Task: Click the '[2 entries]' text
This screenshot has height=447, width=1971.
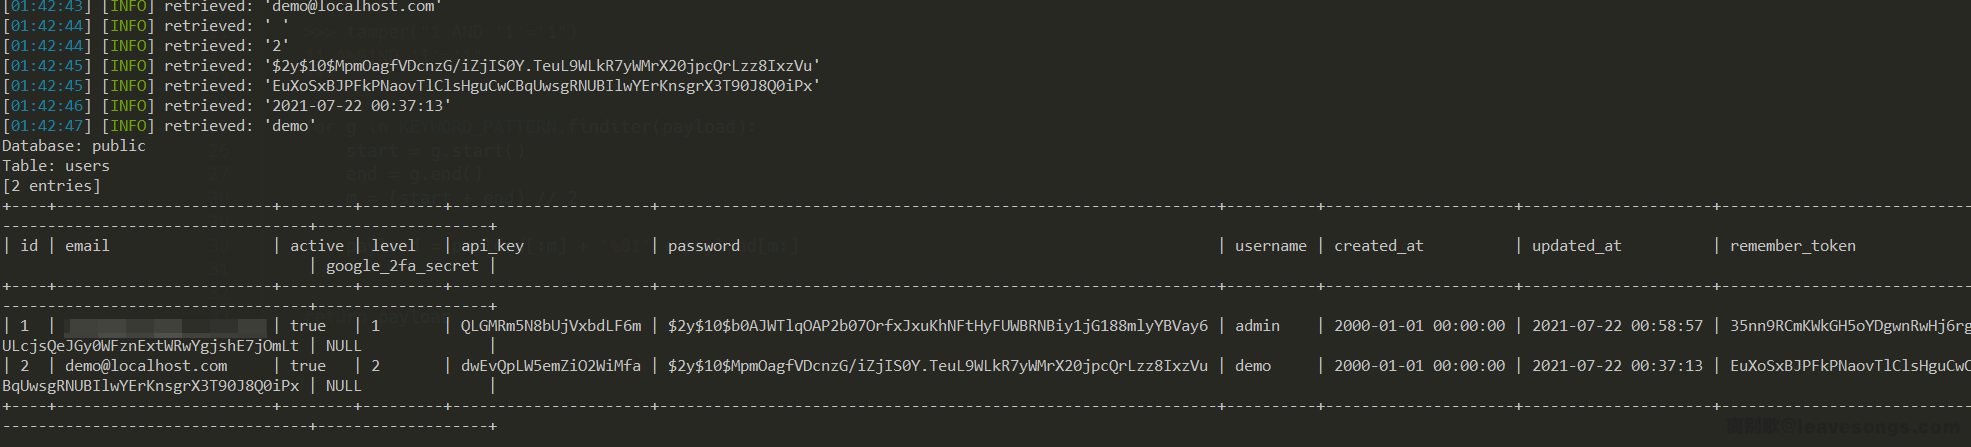Action: pos(52,186)
